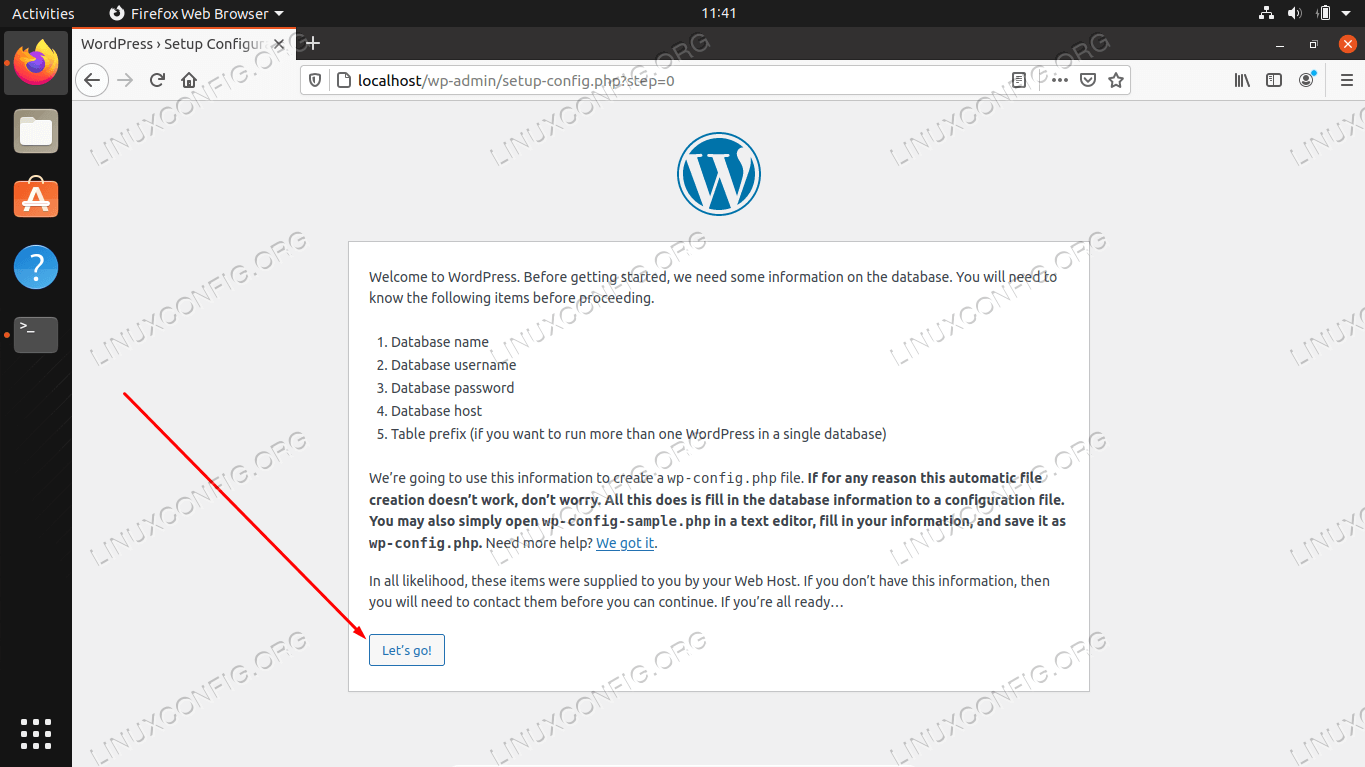Toggle reader view icon in address bar
Viewport: 1365px width, 767px height.
click(x=1019, y=80)
